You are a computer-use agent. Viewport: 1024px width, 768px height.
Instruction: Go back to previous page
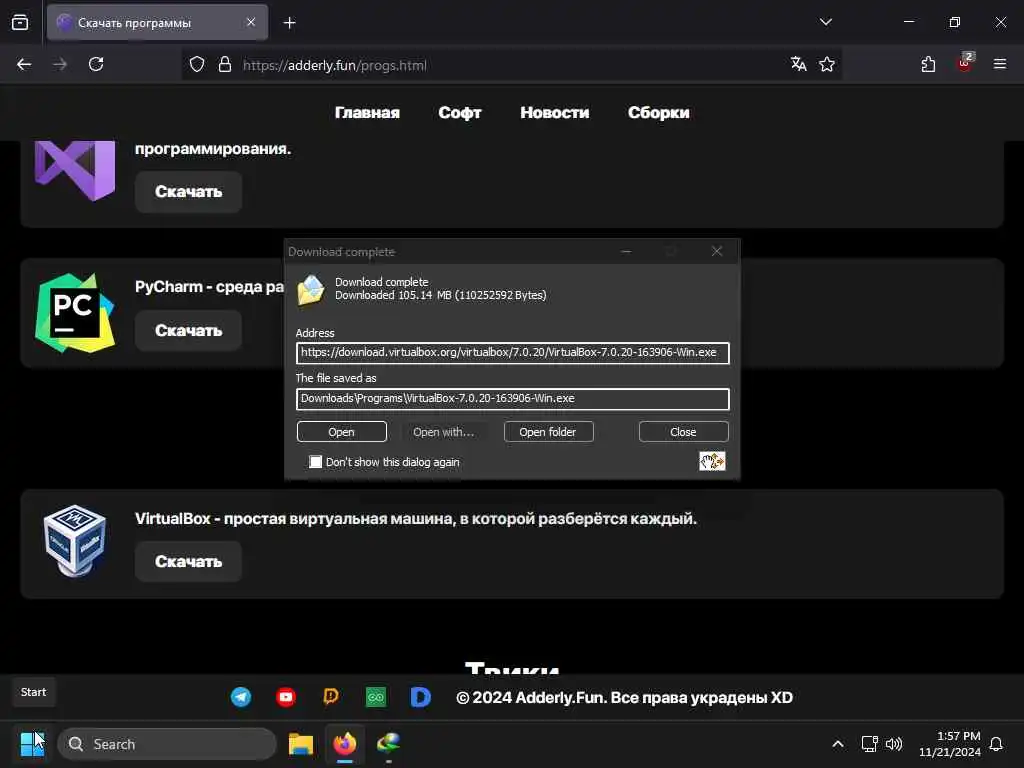tap(24, 64)
